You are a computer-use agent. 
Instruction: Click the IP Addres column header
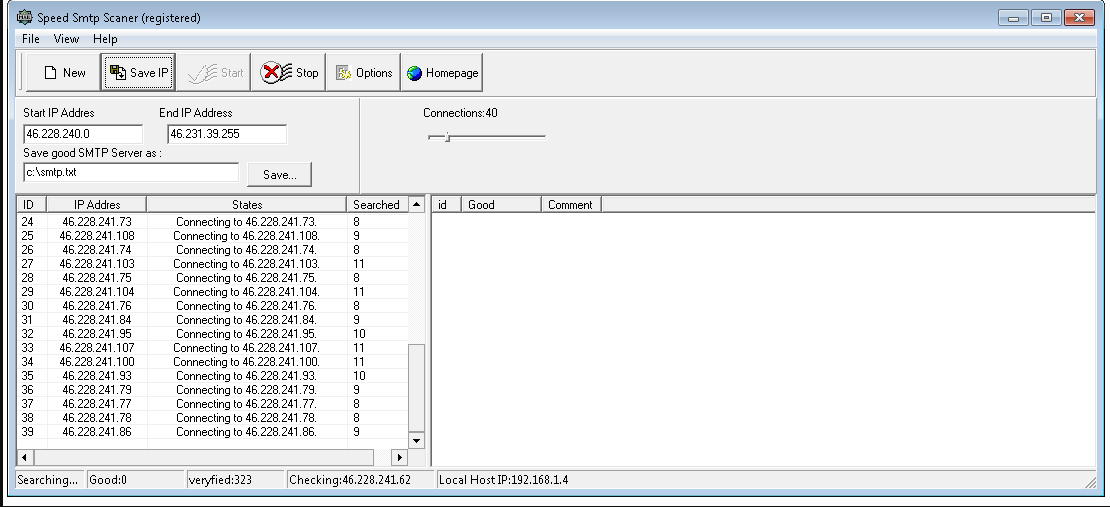[97, 205]
